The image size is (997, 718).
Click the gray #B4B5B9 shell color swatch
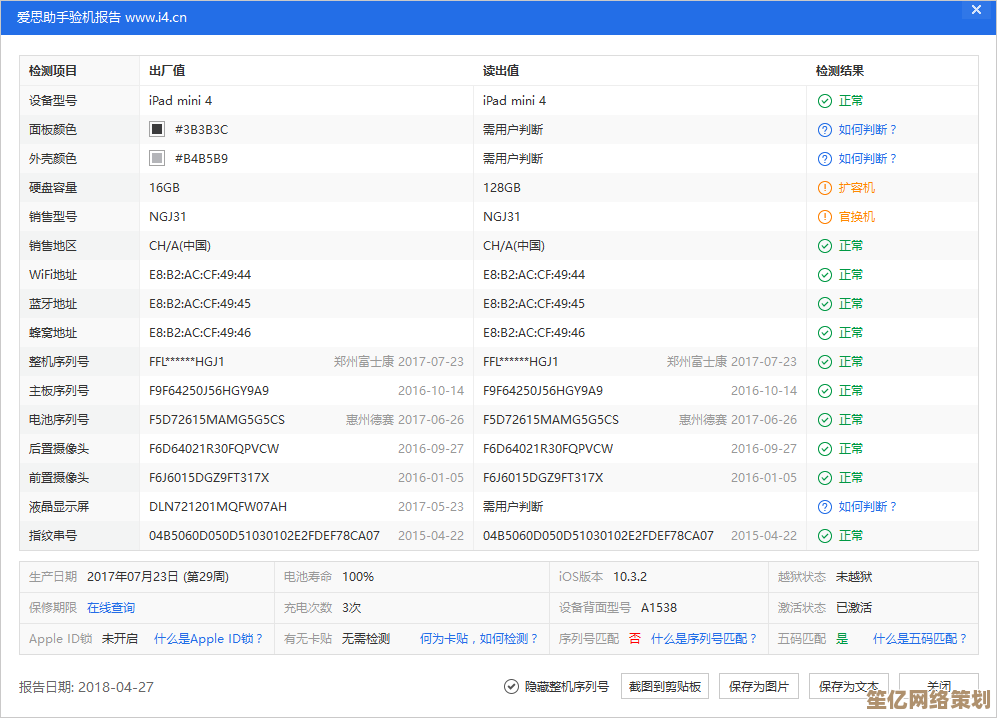point(157,159)
